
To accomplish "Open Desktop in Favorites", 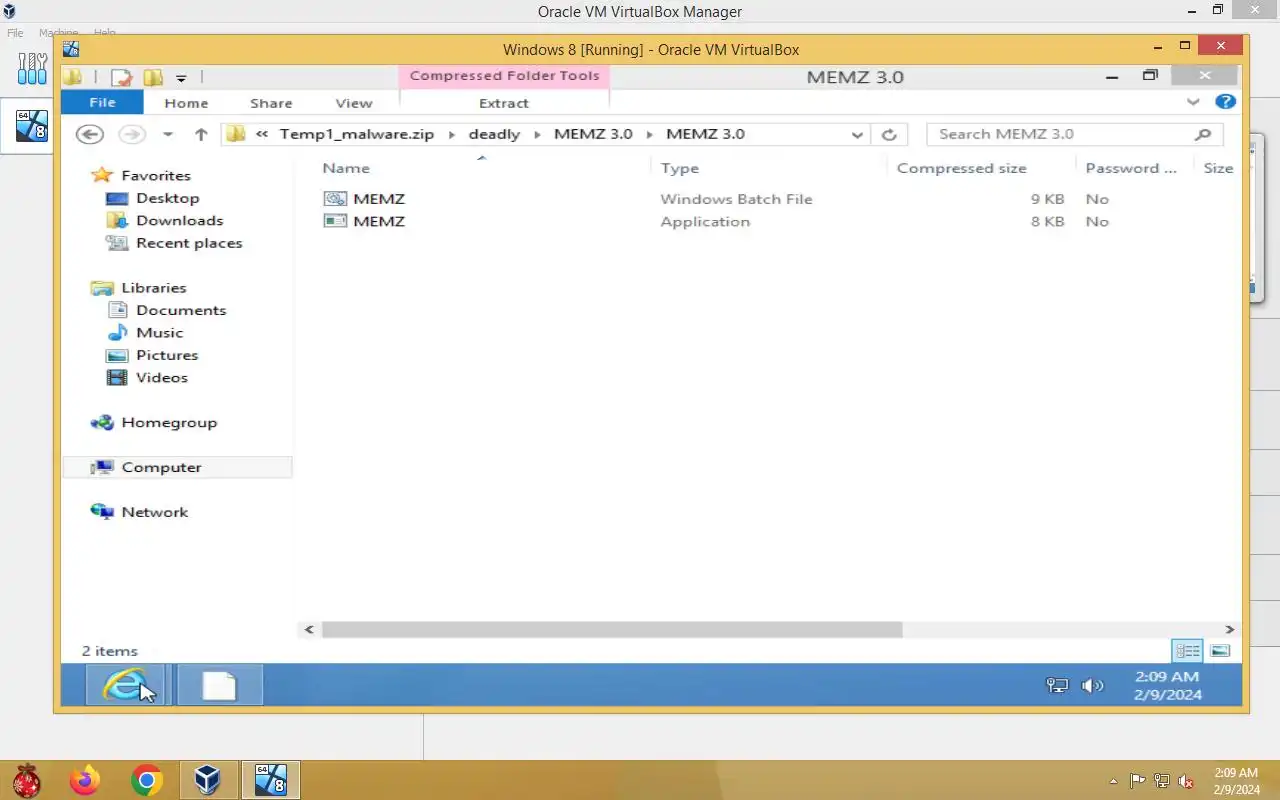I will tap(168, 198).
